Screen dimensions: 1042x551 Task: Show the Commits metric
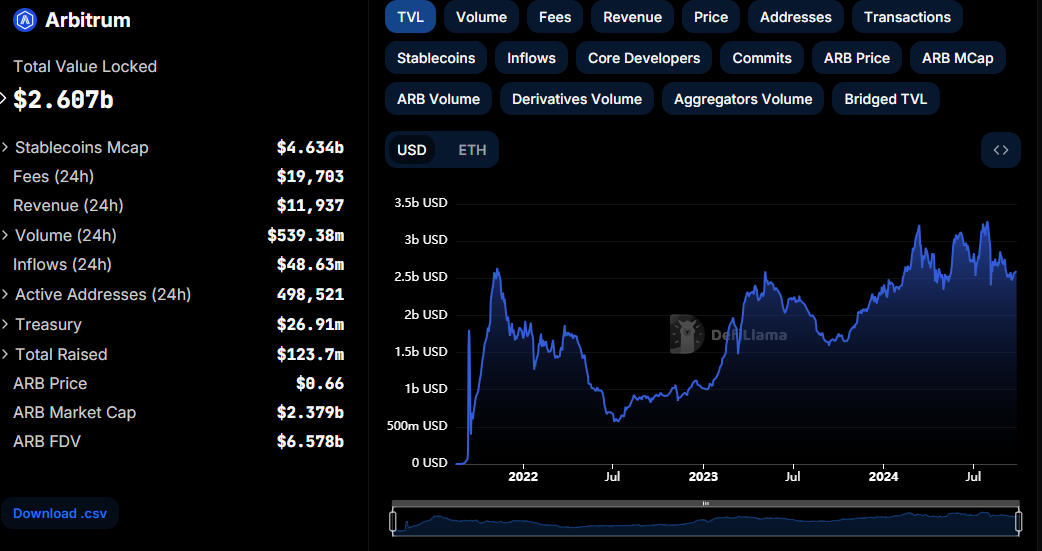pyautogui.click(x=762, y=58)
